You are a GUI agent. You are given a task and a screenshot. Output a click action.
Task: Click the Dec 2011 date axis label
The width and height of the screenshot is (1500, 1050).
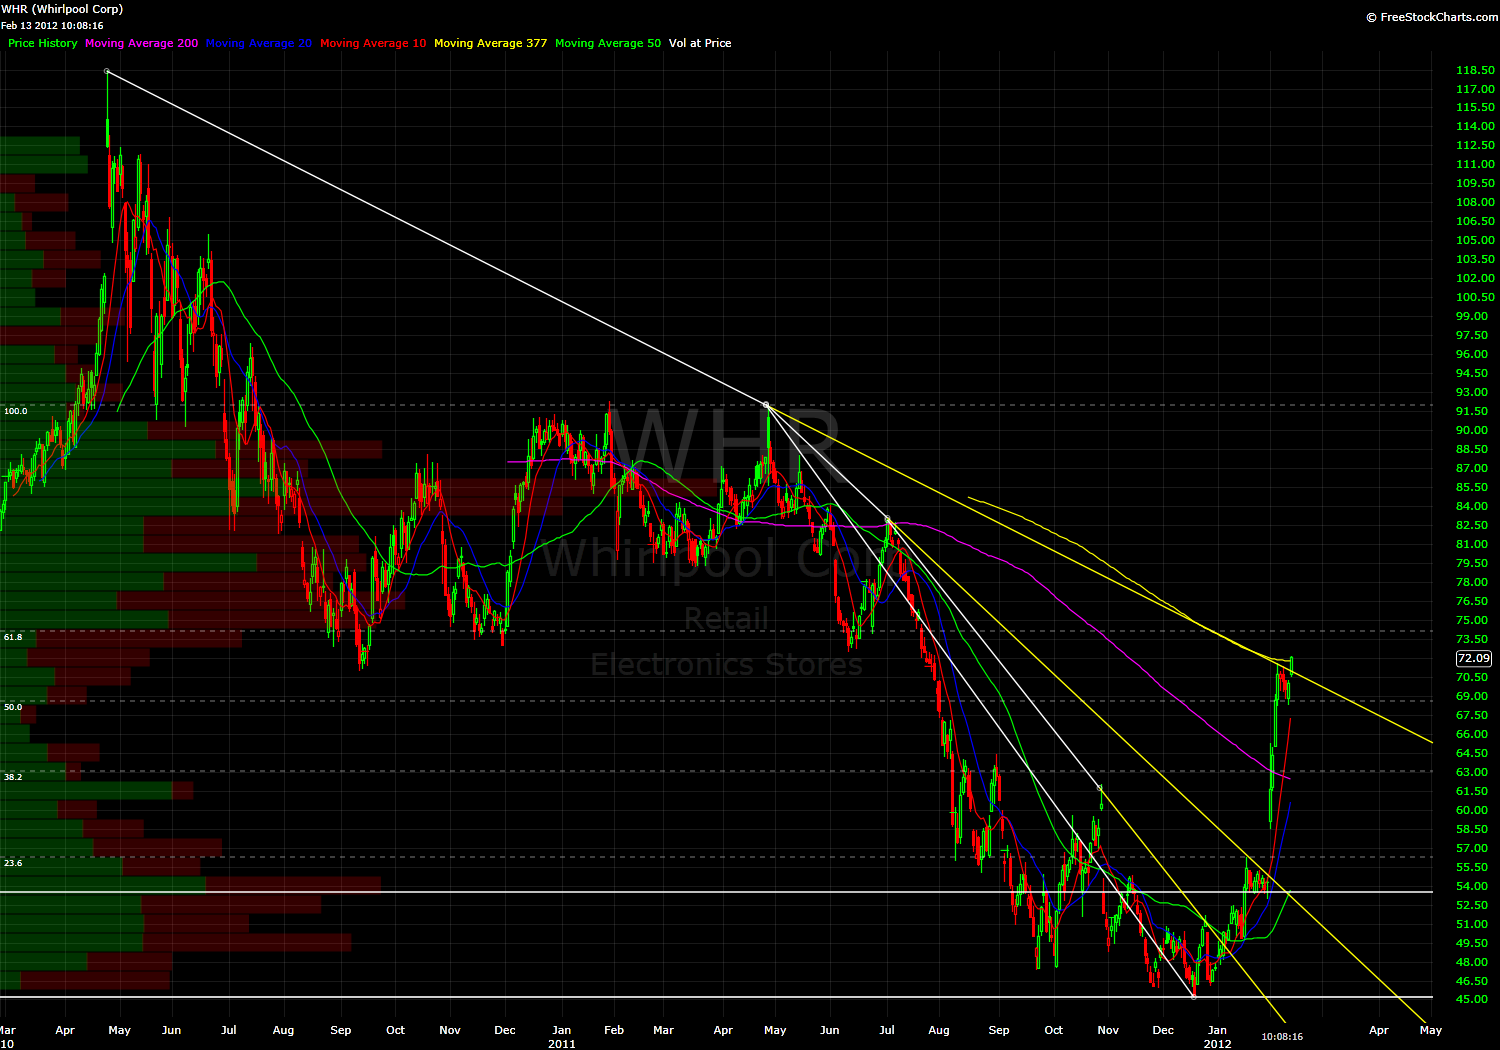click(x=1163, y=1030)
